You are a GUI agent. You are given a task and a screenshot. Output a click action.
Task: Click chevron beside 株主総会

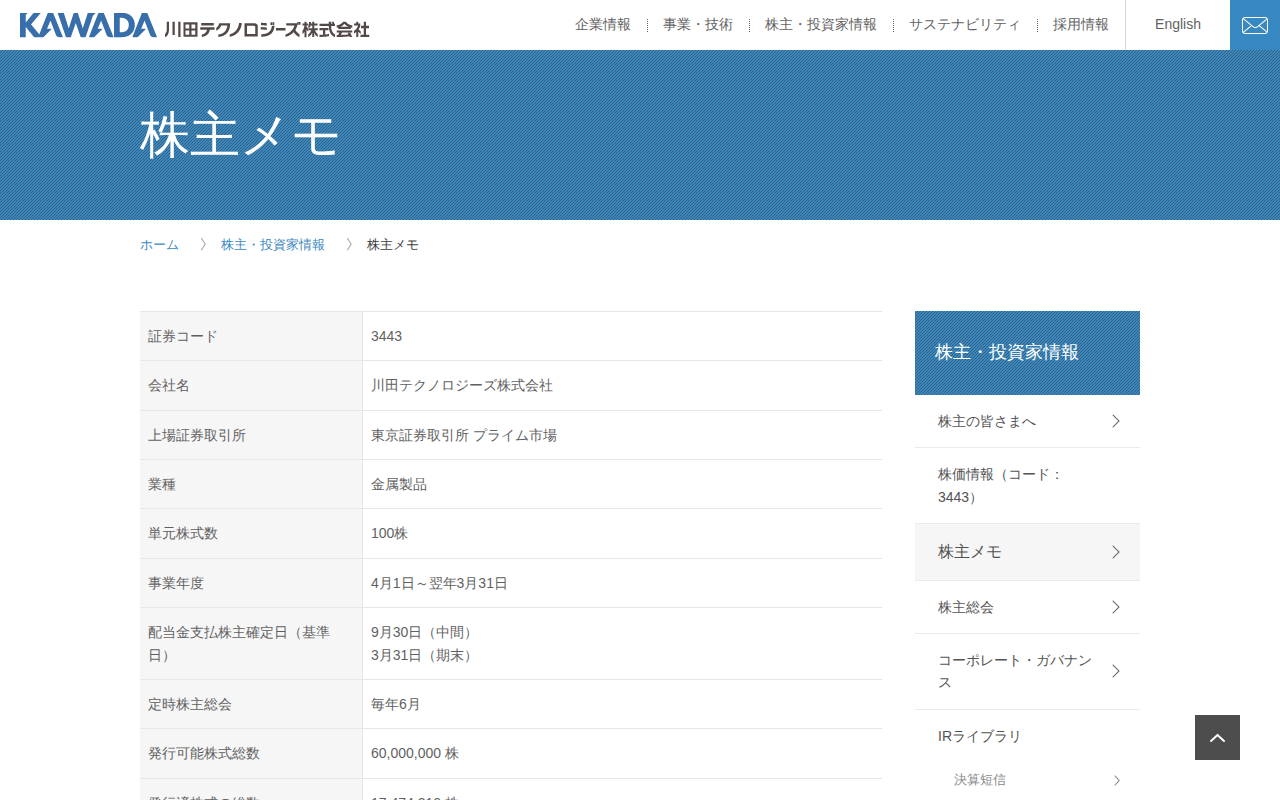coord(1116,607)
